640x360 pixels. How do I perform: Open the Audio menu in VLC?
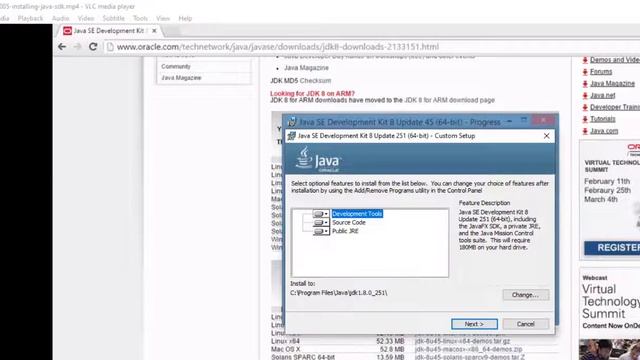60,18
